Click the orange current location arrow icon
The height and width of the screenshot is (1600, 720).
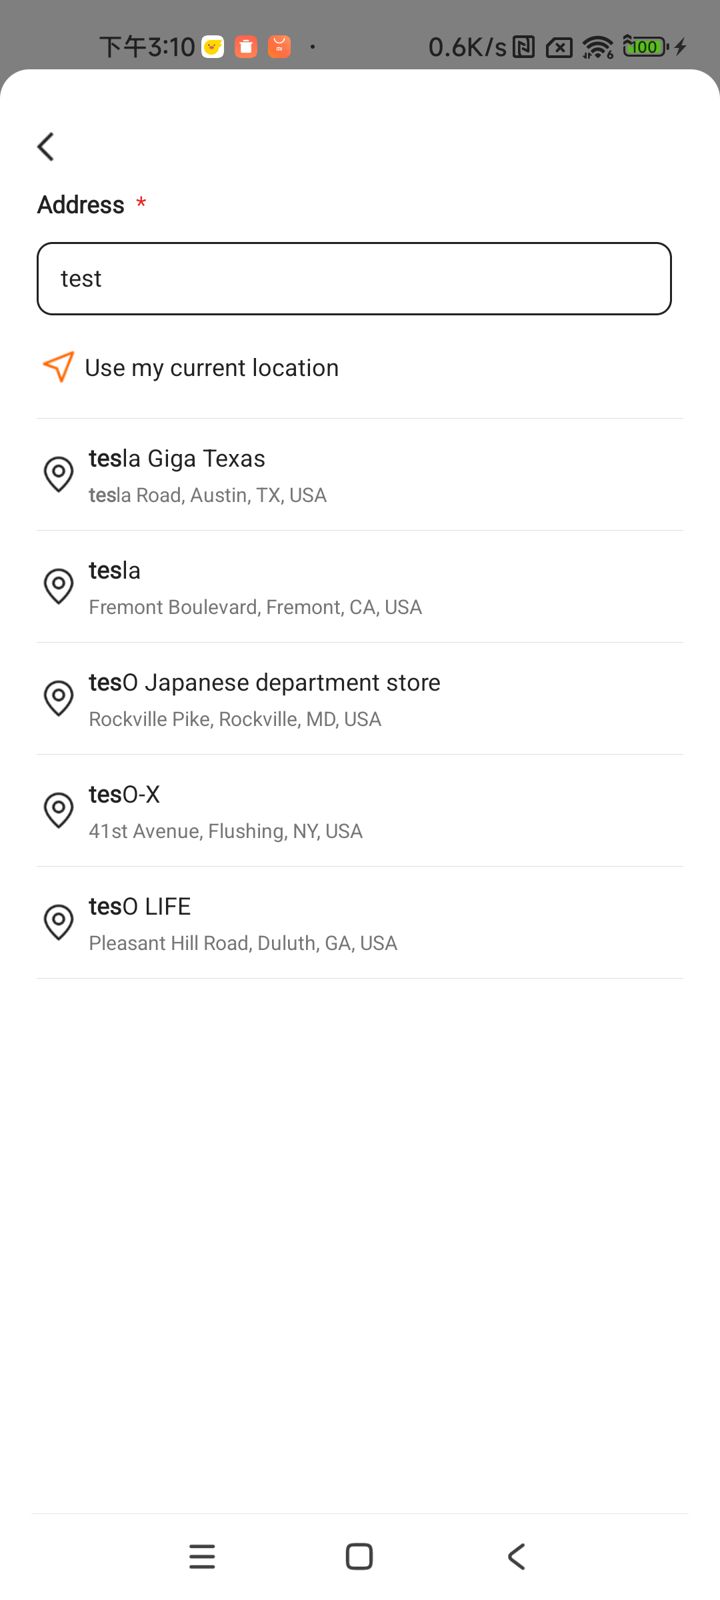tap(58, 367)
